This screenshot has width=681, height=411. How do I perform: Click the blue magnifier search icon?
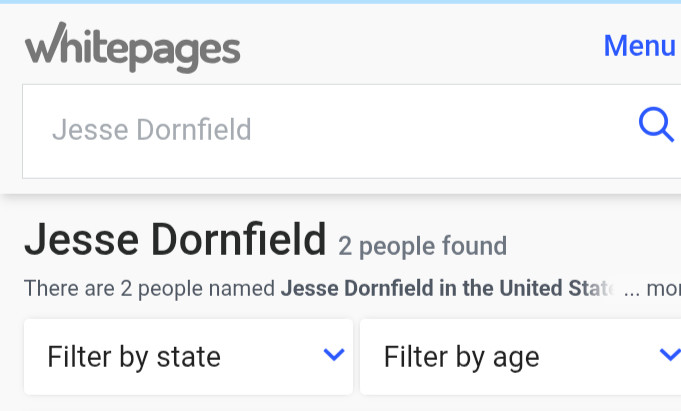coord(656,124)
